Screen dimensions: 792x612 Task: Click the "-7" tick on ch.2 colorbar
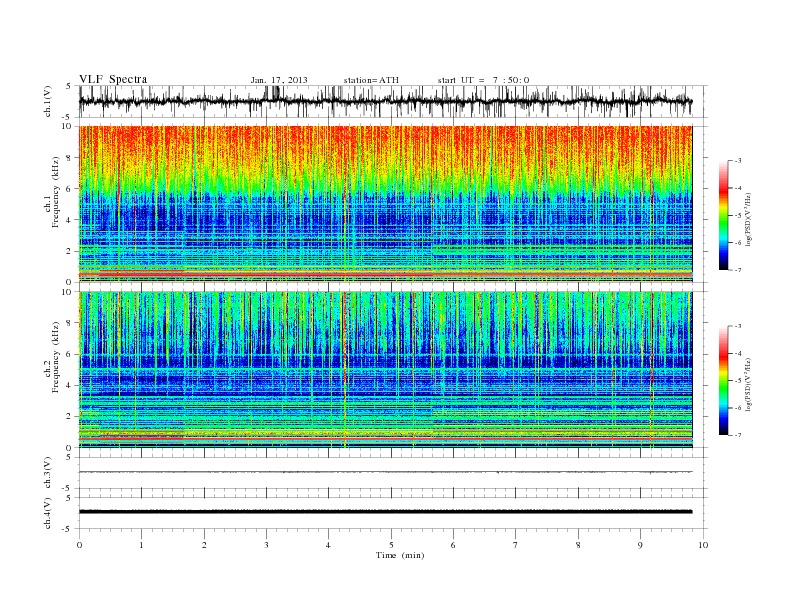pos(738,435)
